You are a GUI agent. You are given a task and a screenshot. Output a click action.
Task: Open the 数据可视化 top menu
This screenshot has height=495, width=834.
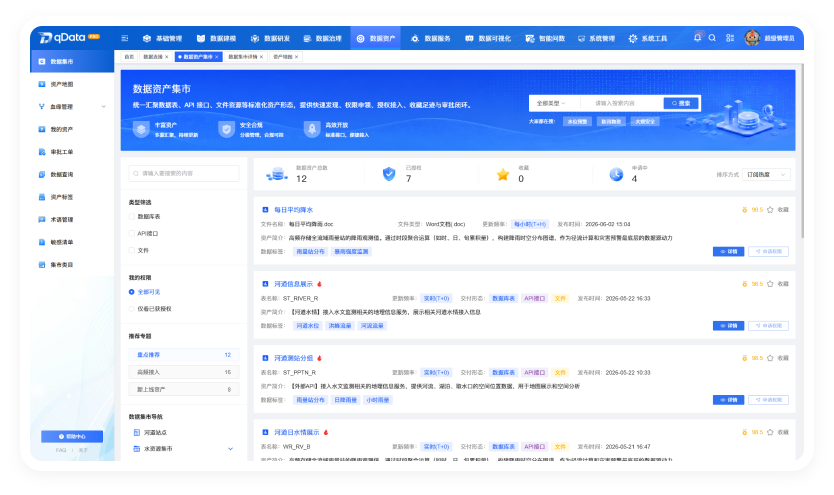tap(488, 38)
